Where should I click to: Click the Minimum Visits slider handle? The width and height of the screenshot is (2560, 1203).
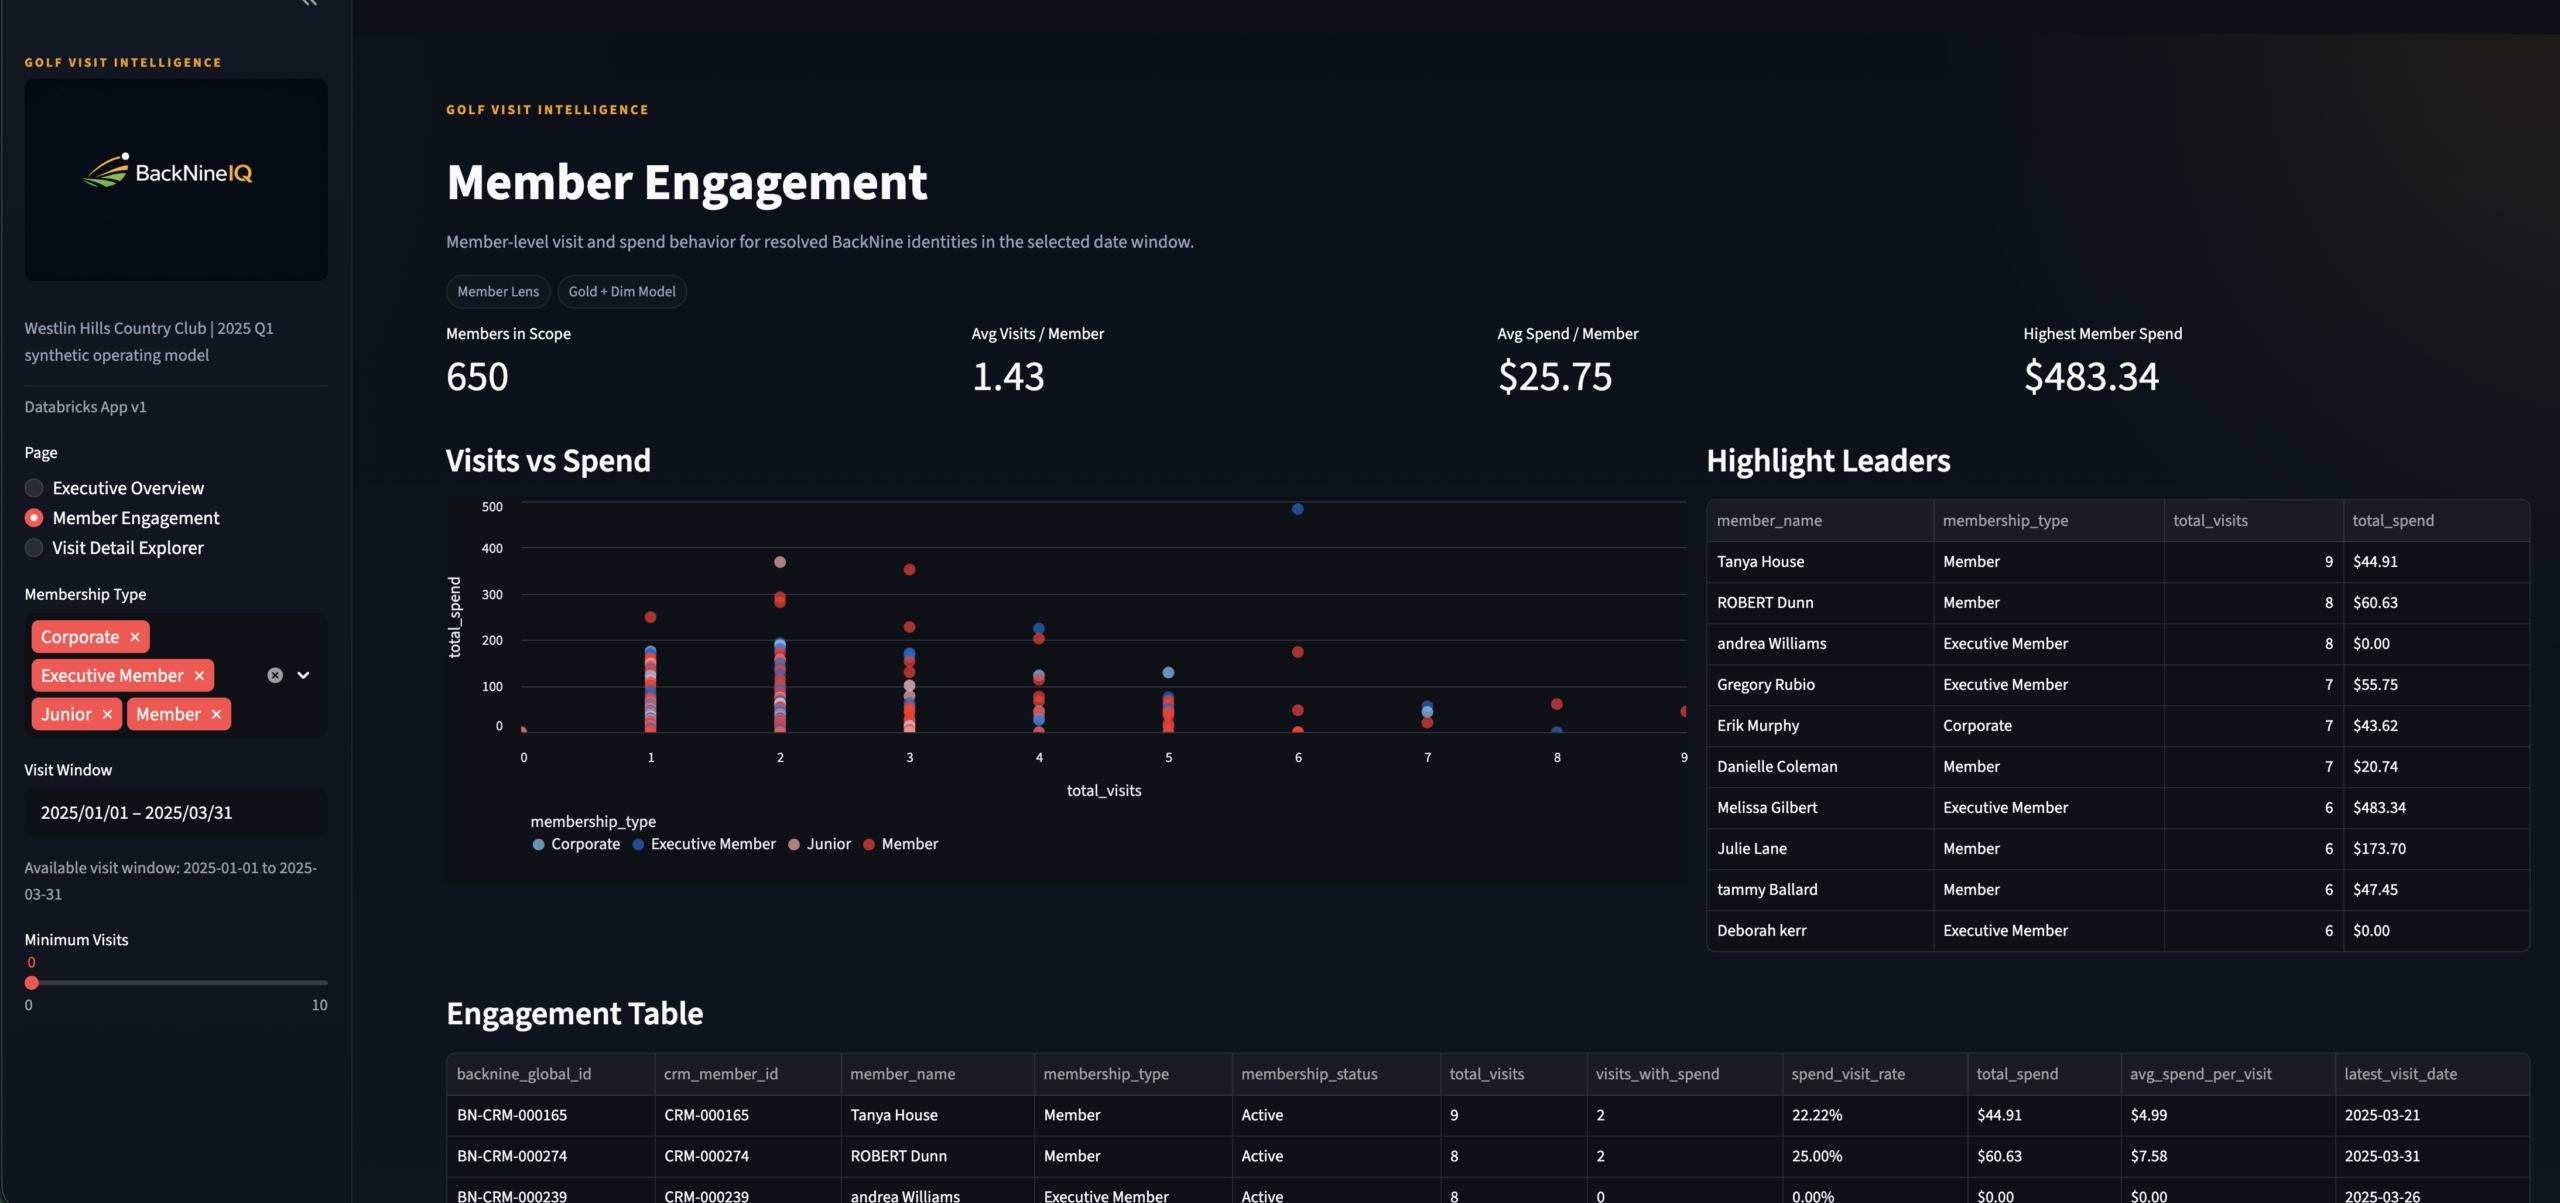pos(32,983)
